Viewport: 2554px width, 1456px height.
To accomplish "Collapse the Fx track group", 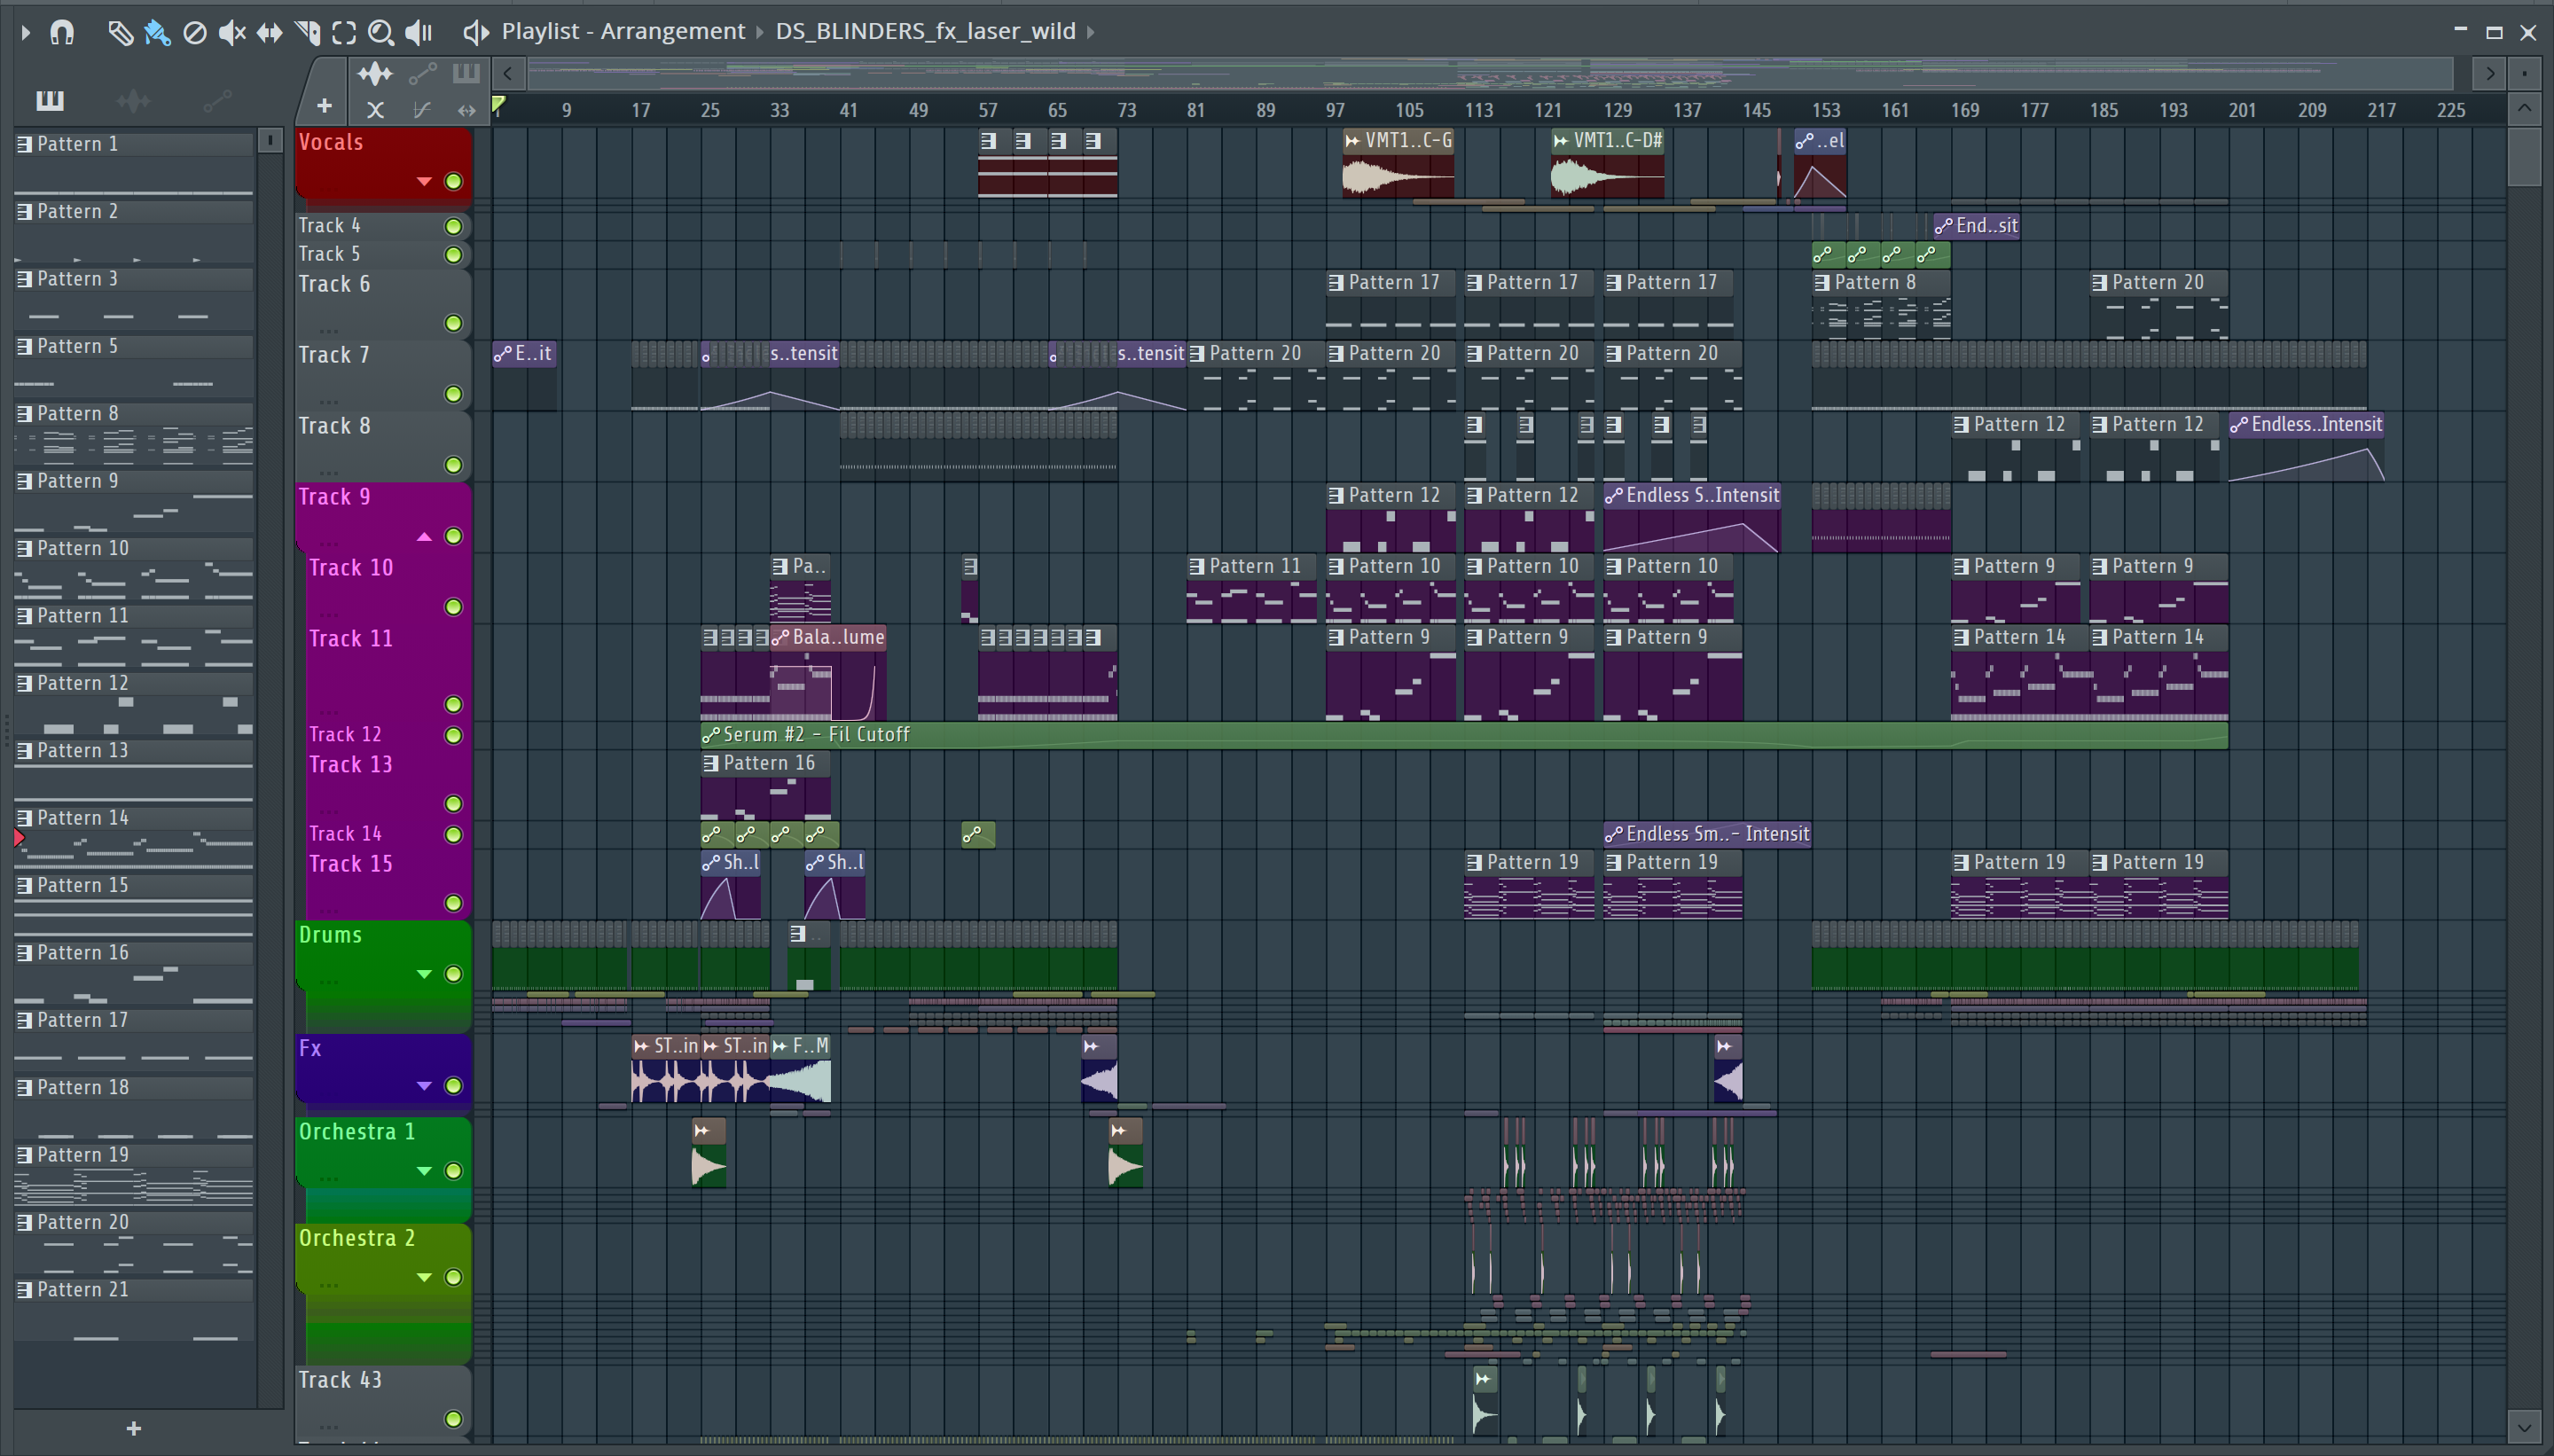I will (x=424, y=1086).
